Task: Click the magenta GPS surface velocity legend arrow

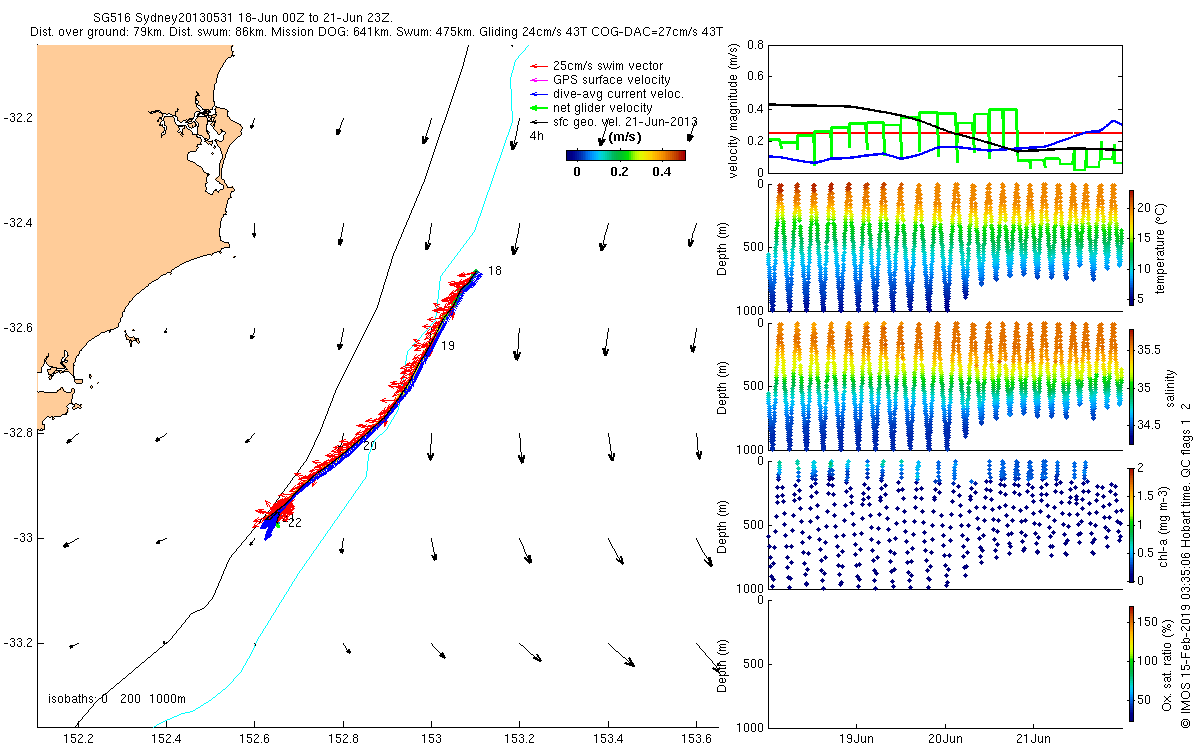Action: point(538,80)
